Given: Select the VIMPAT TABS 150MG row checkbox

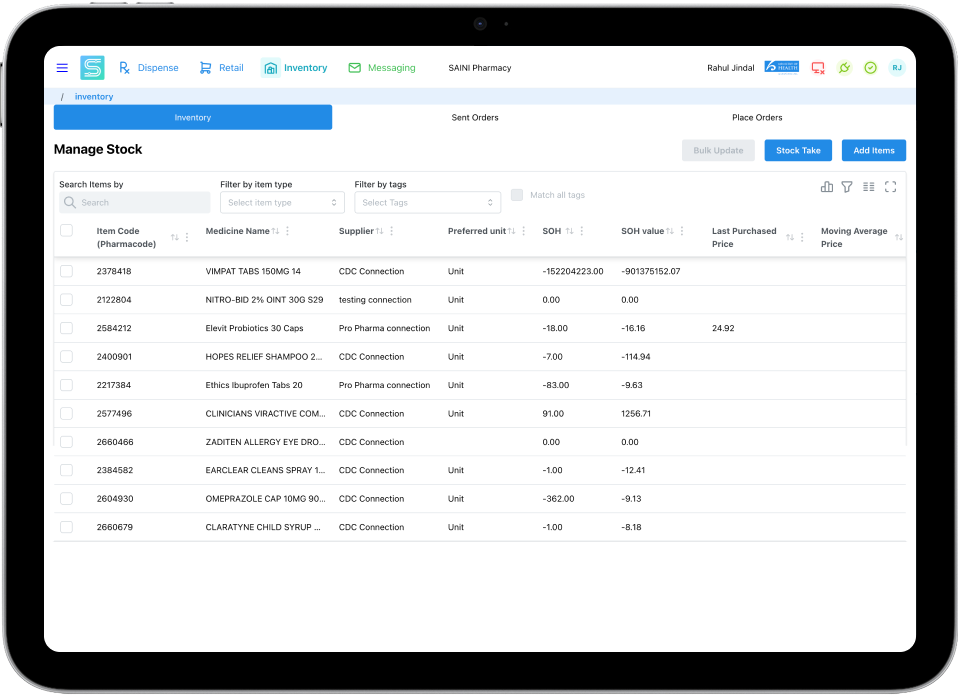Looking at the screenshot, I should (66, 271).
